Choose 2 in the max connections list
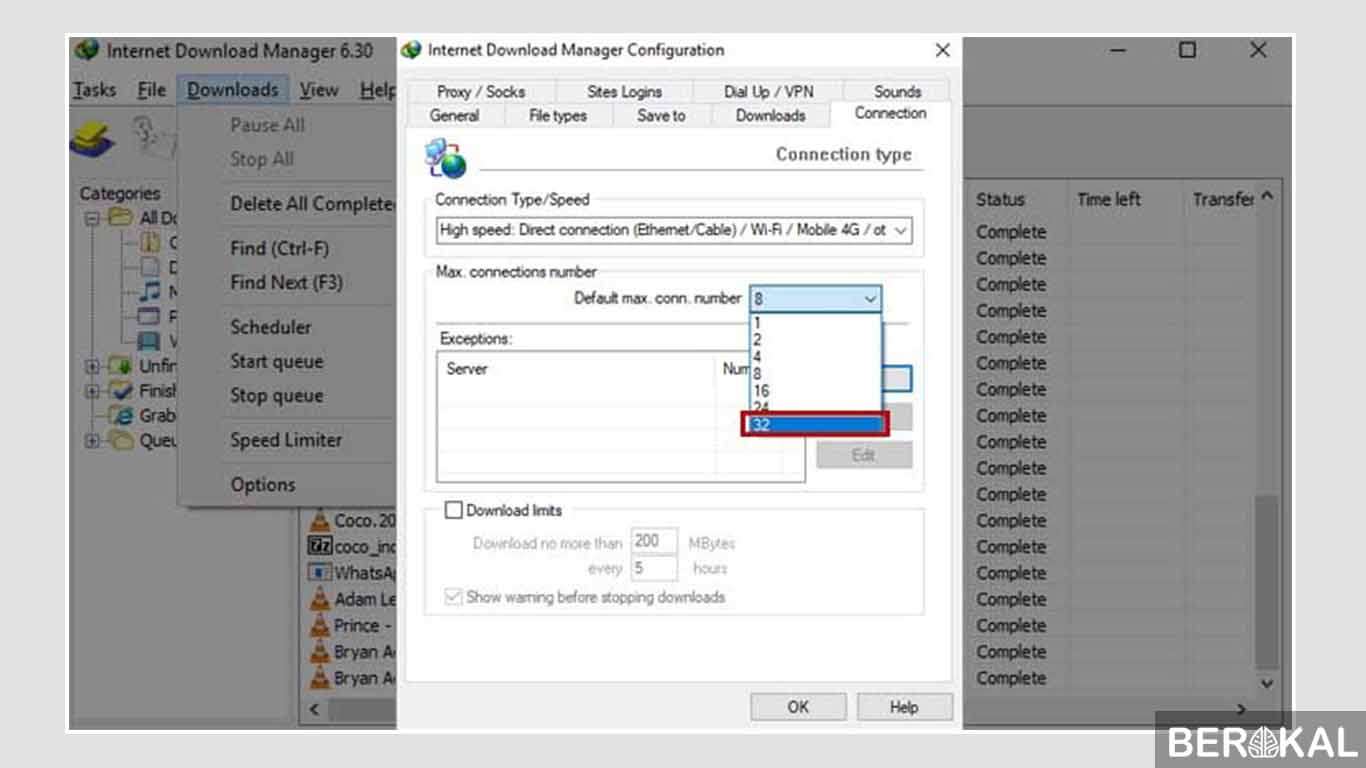The height and width of the screenshot is (768, 1366). pyautogui.click(x=815, y=339)
